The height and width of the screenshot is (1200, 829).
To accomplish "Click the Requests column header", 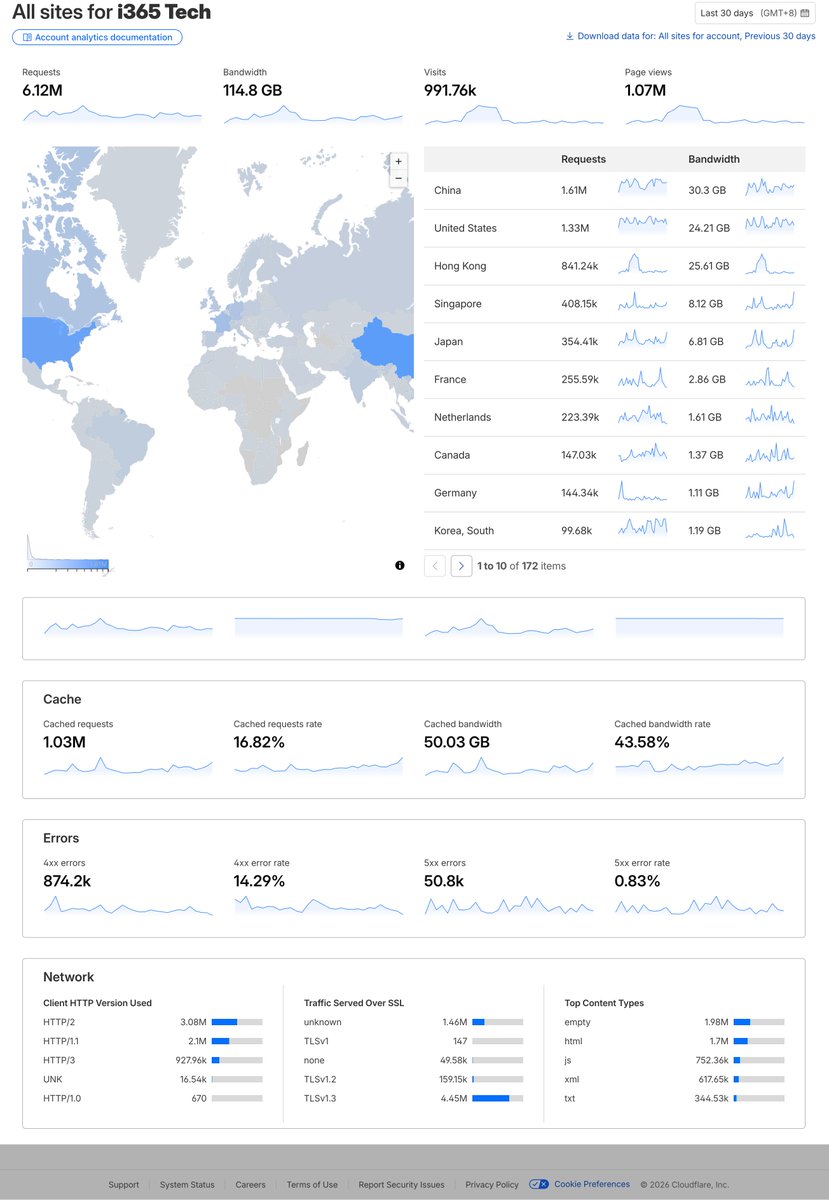I will coord(583,159).
